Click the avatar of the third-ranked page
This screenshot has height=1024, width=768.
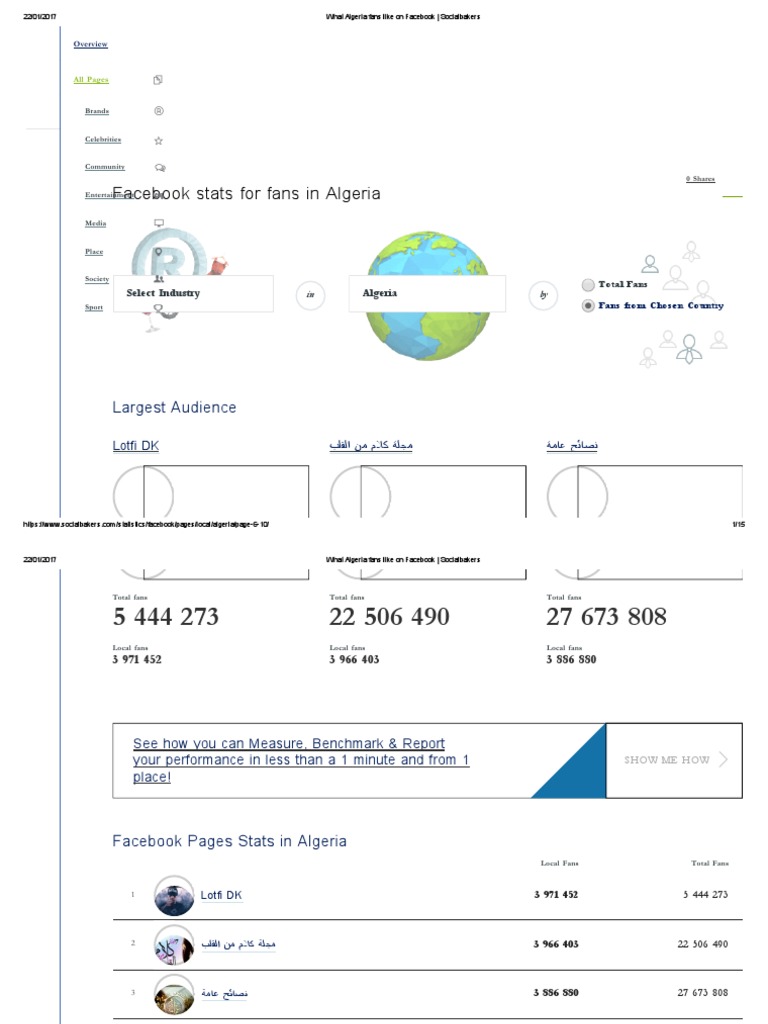174,994
